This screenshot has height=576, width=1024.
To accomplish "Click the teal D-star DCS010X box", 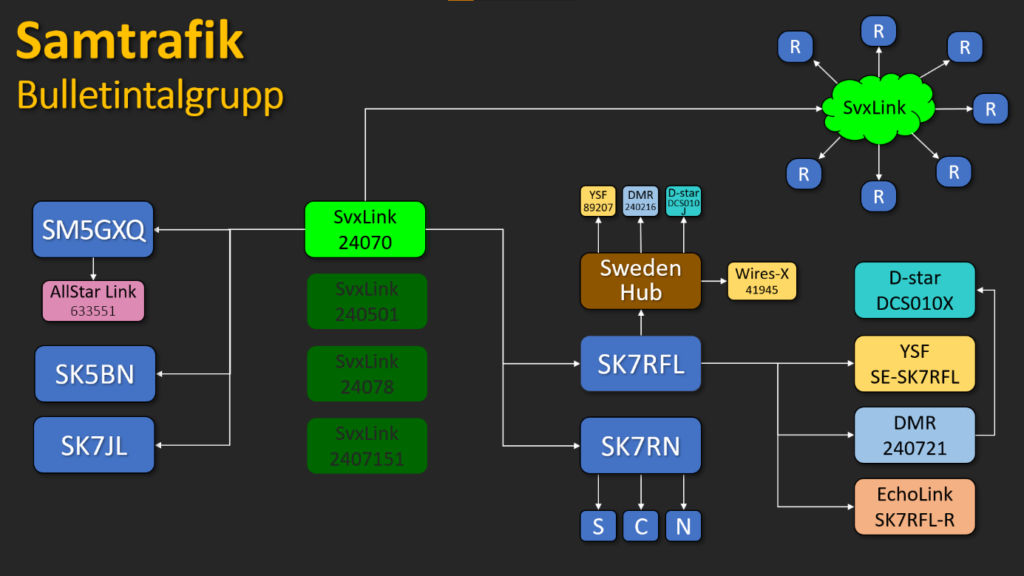I will (x=914, y=290).
